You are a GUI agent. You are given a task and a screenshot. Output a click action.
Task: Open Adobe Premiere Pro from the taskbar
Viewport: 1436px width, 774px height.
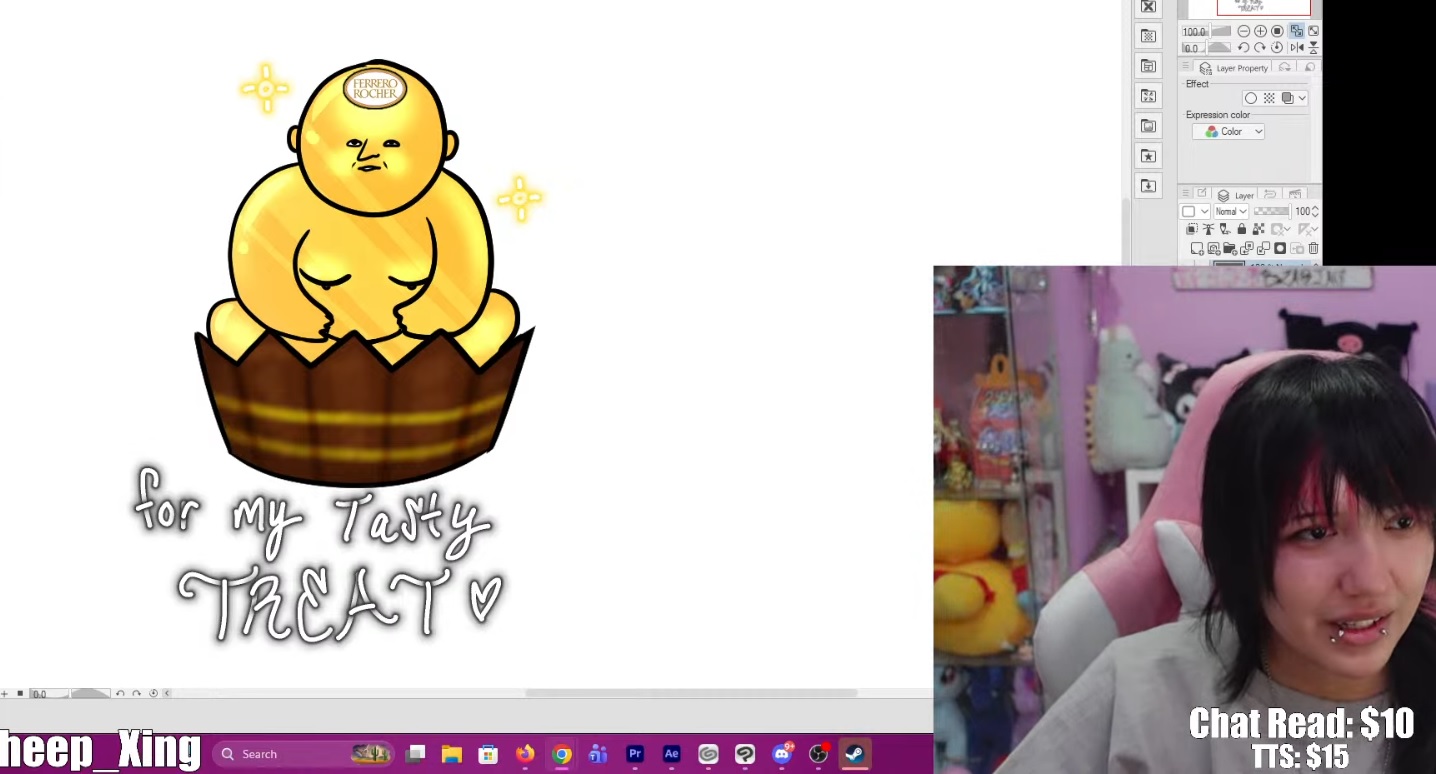tap(635, 754)
